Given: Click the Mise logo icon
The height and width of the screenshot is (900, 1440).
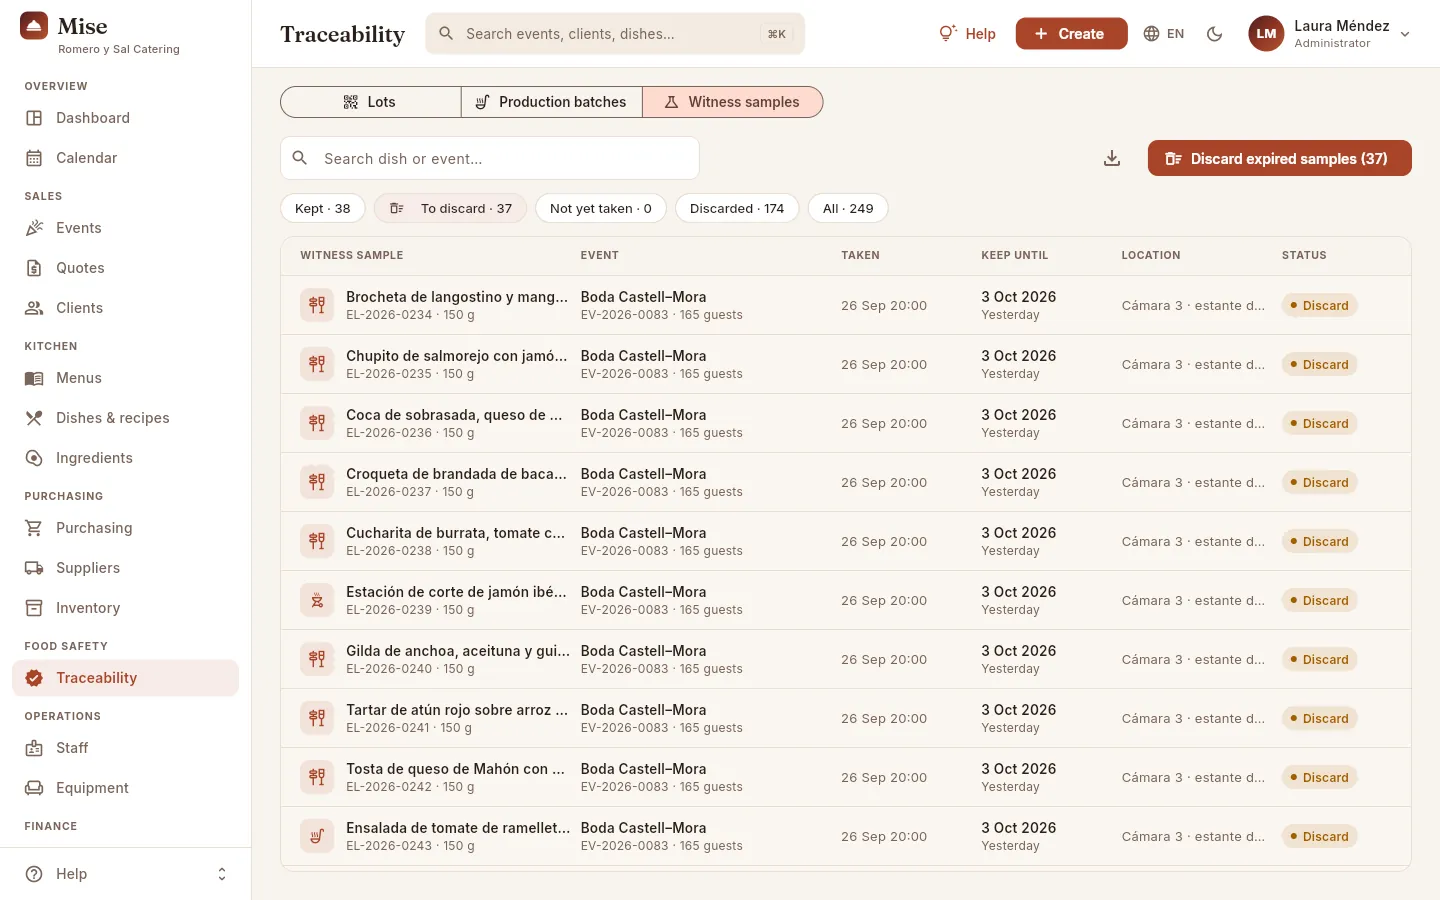Looking at the screenshot, I should (34, 26).
